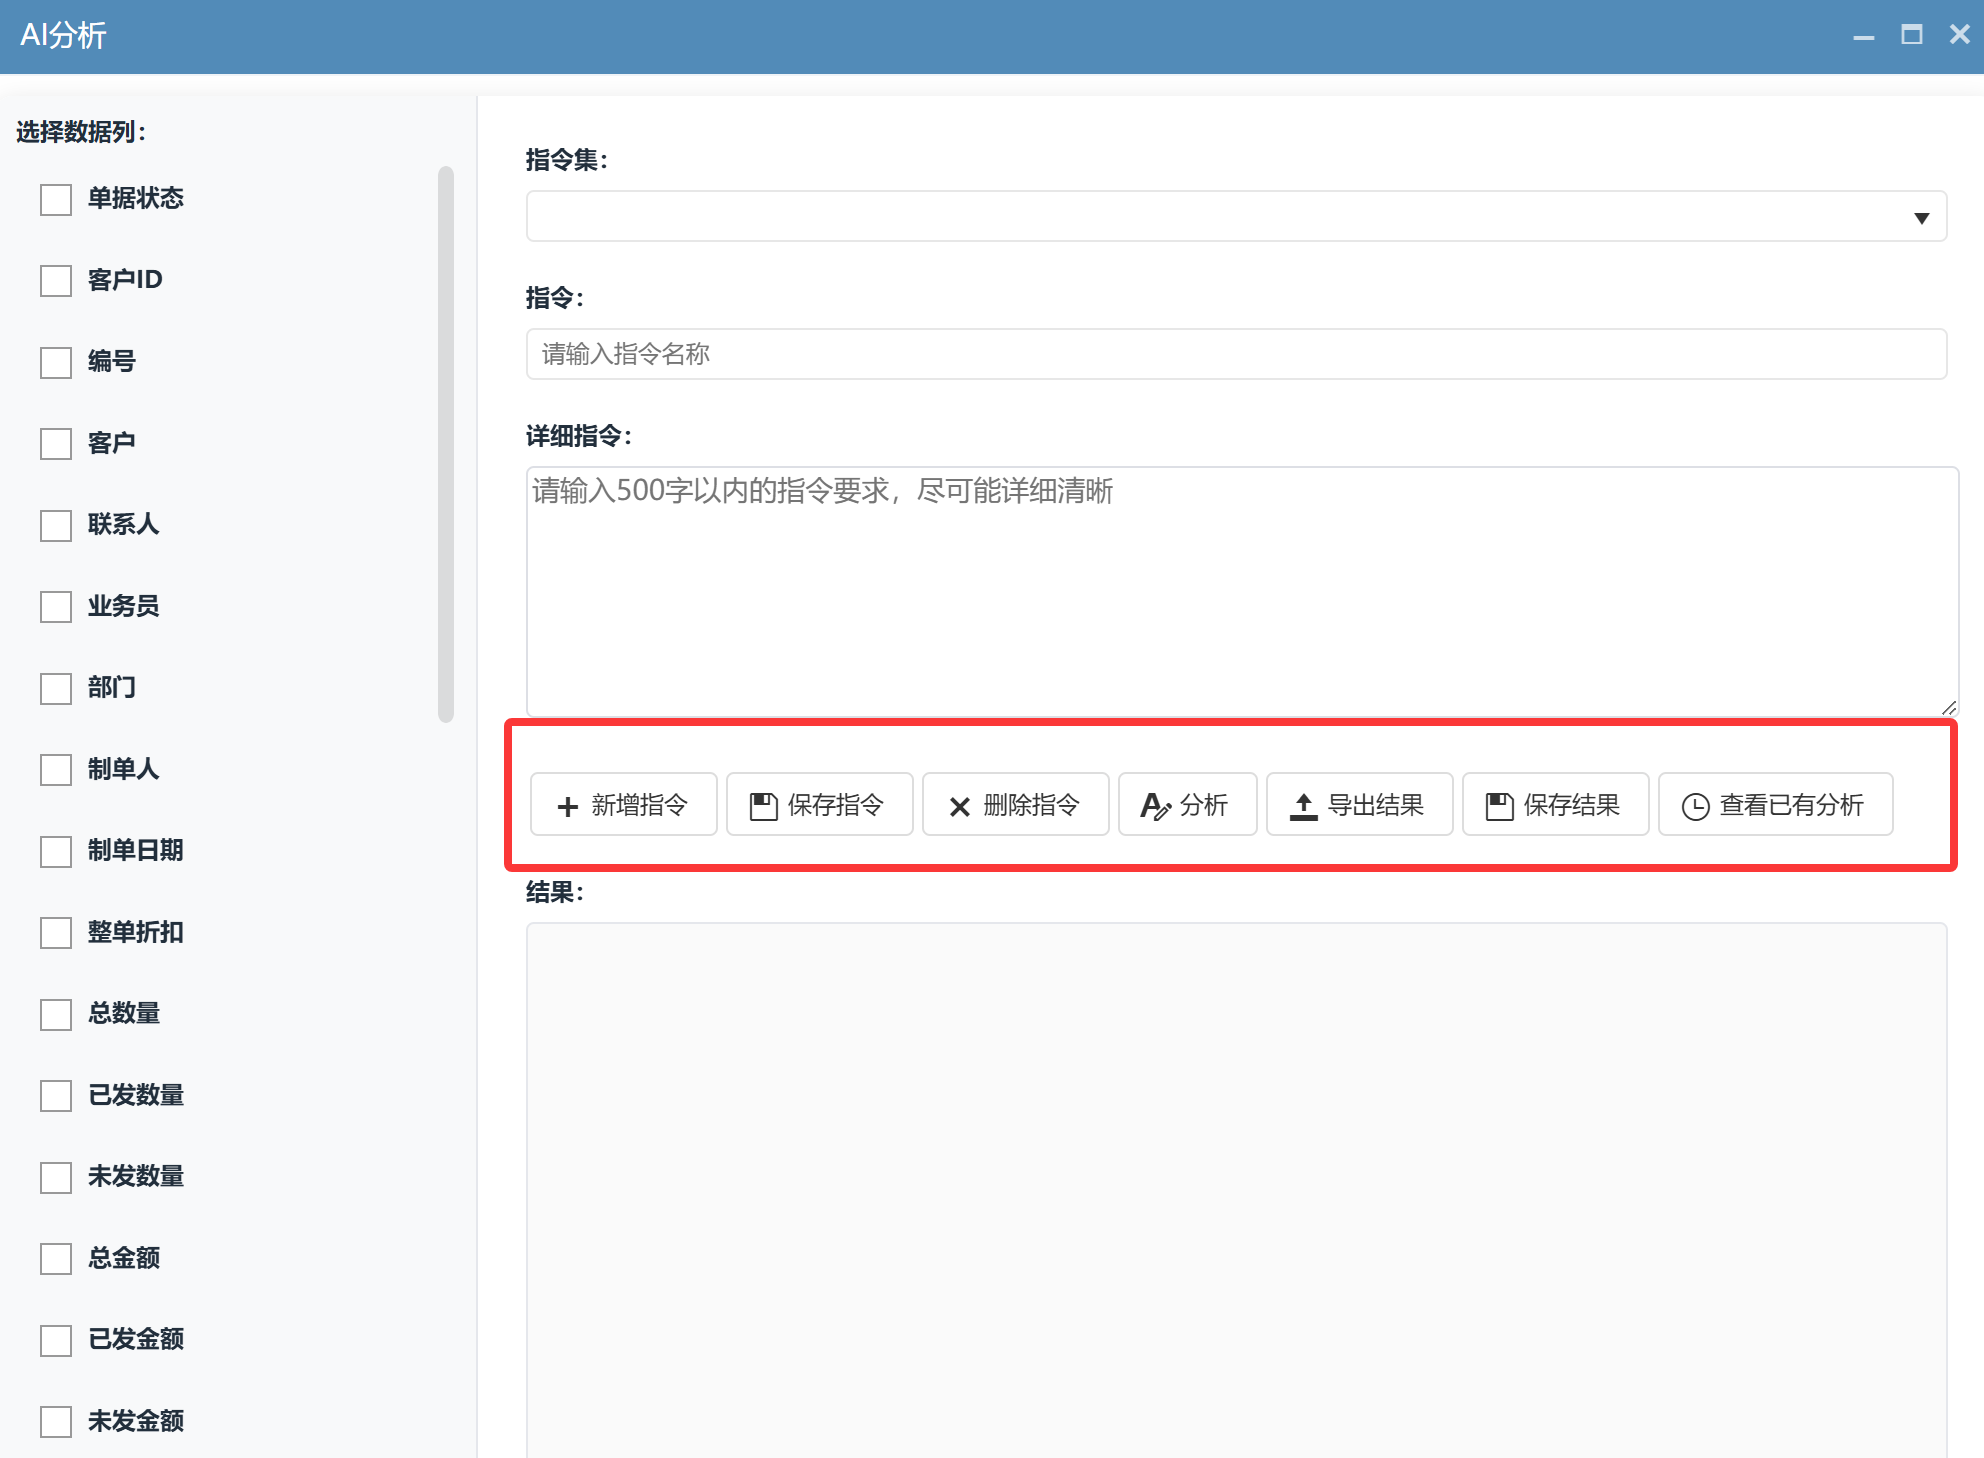Image resolution: width=1984 pixels, height=1458 pixels.
Task: Click the clock icon on 查看已有分析
Action: pos(1696,806)
